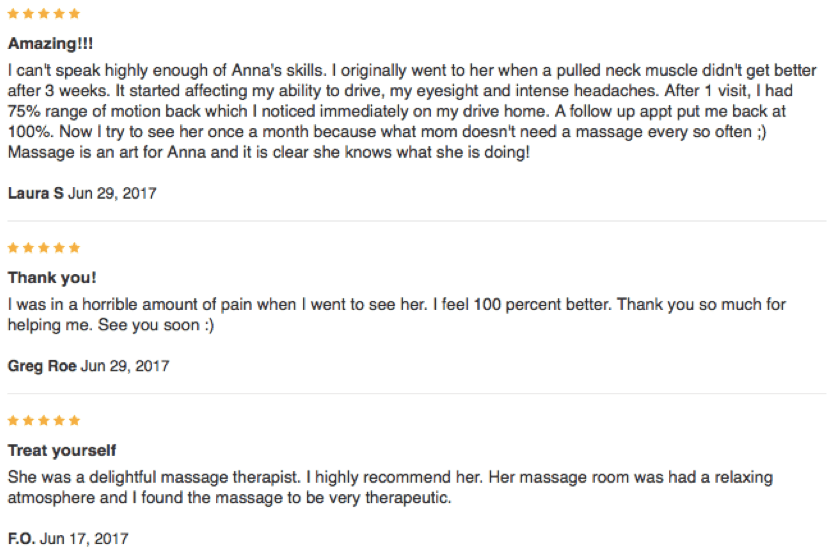838x556 pixels.
Task: Click the first star on Greg Roe's review
Action: [x=12, y=248]
